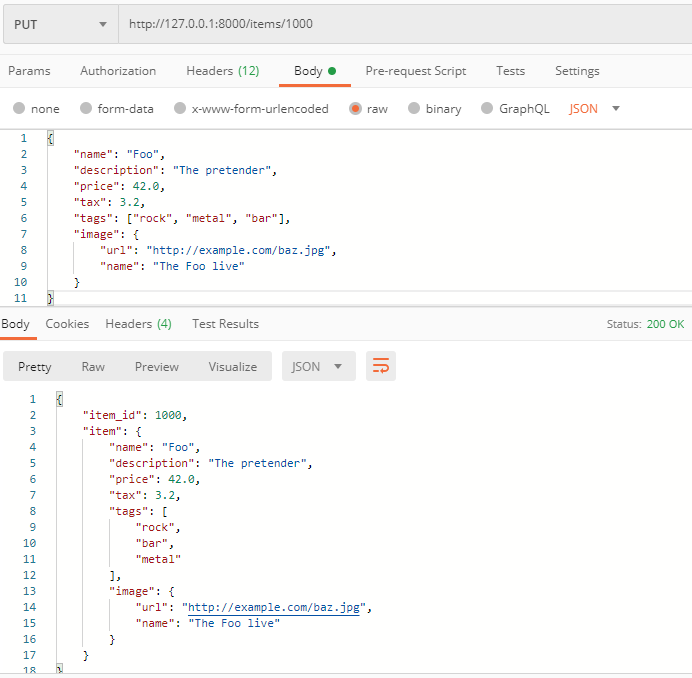Open the Pre-request Script tab
The image size is (692, 678).
[x=415, y=71]
